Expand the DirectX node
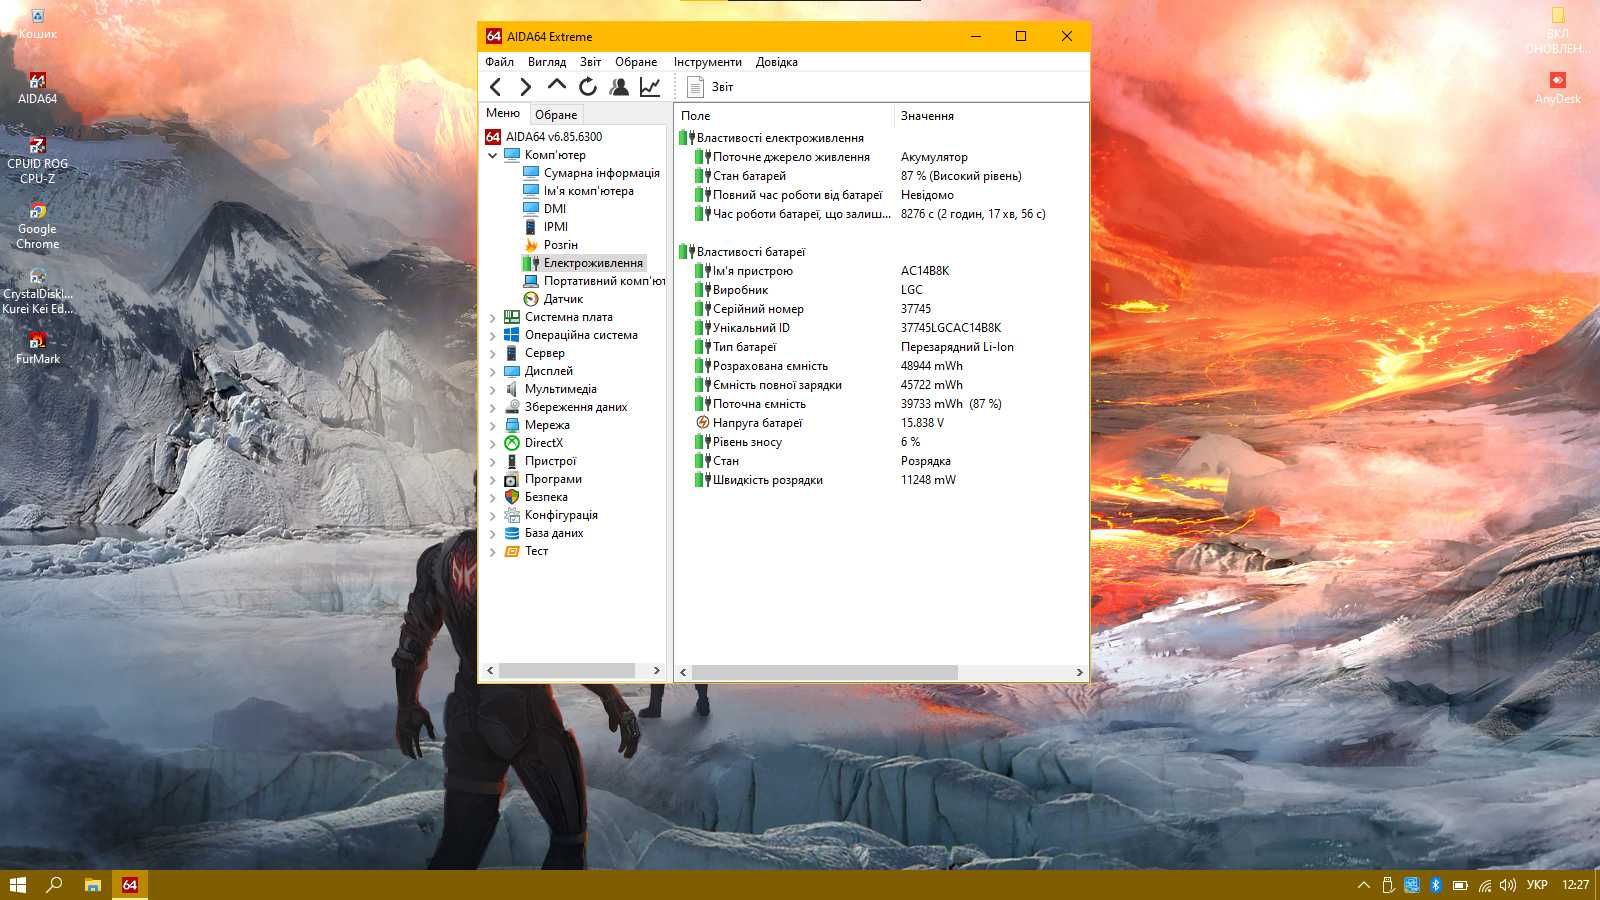 tap(492, 443)
